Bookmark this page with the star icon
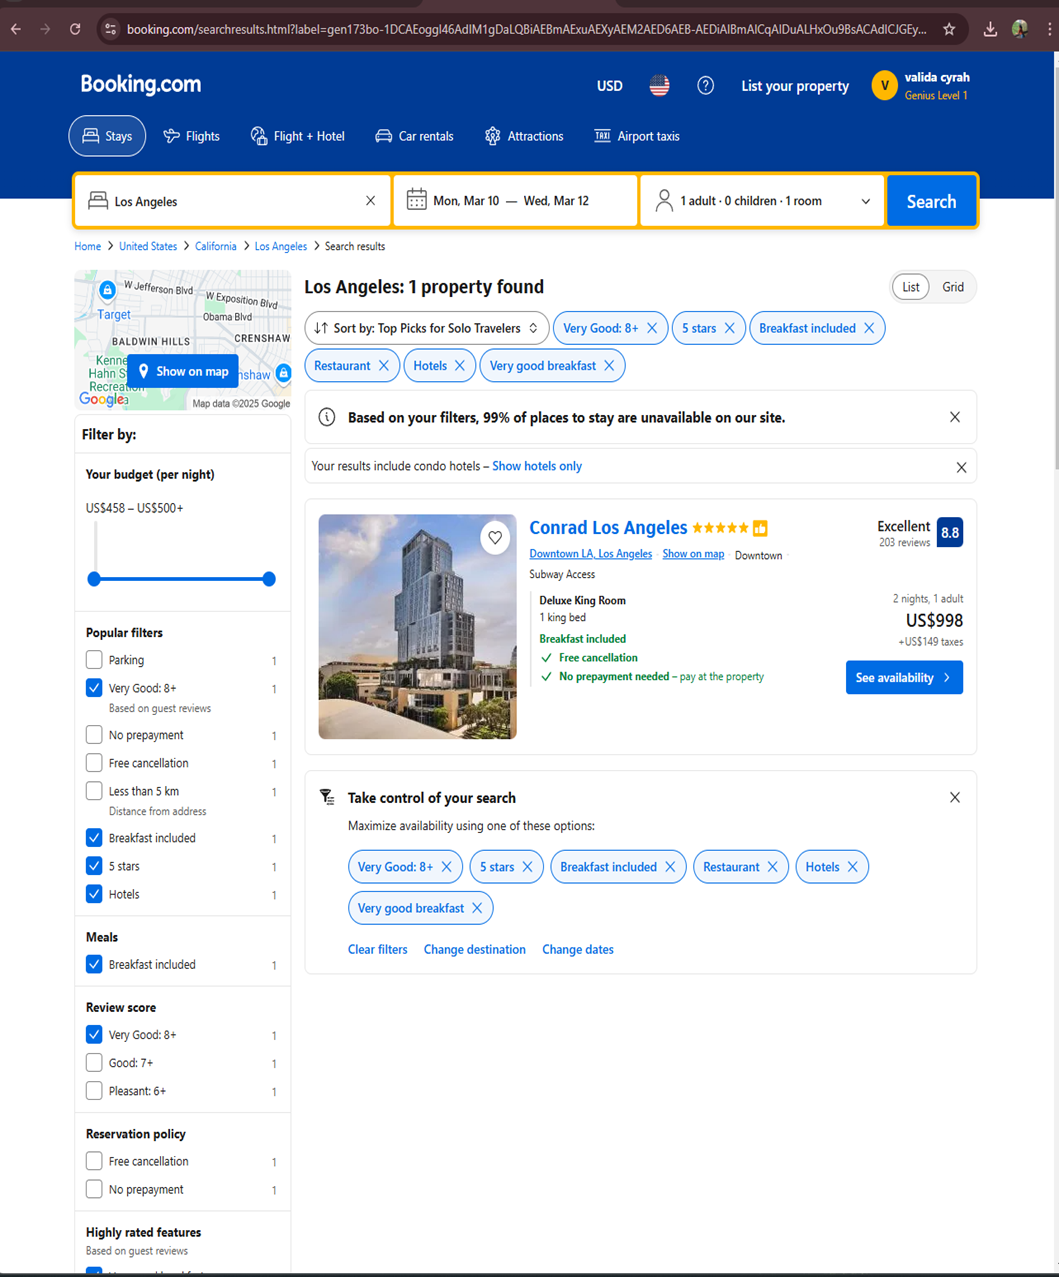The width and height of the screenshot is (1059, 1277). [949, 29]
